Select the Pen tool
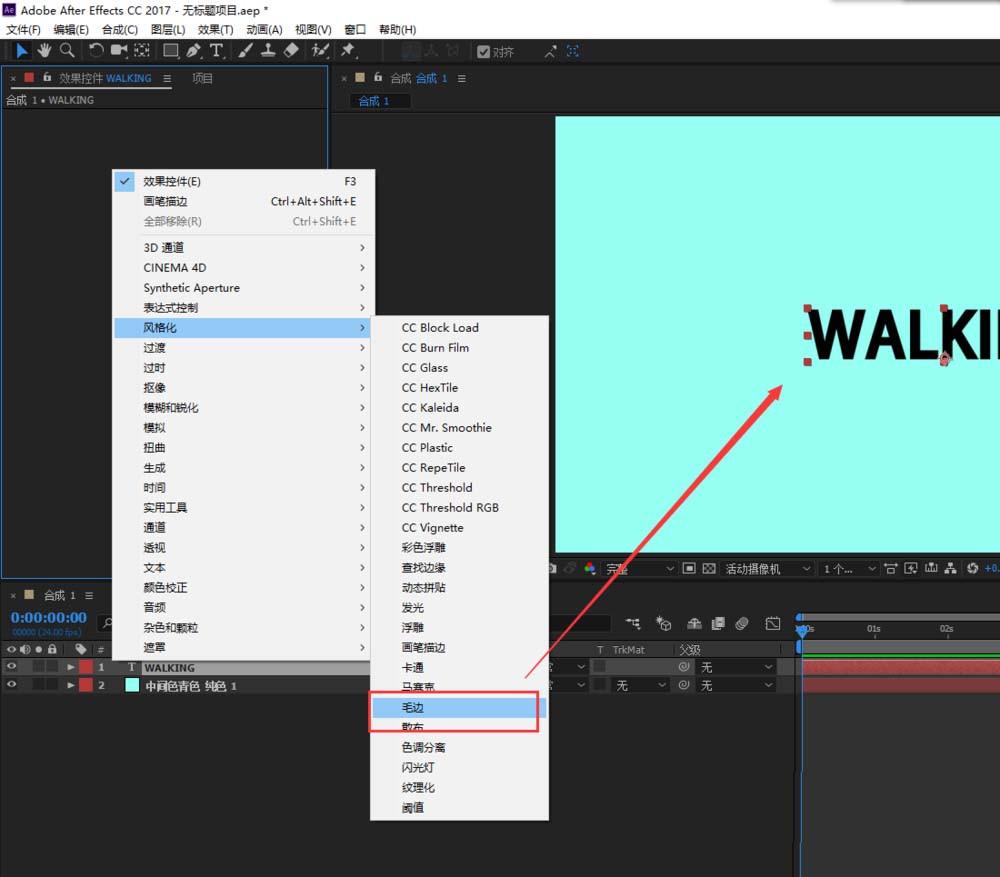This screenshot has width=1000, height=877. click(x=193, y=51)
